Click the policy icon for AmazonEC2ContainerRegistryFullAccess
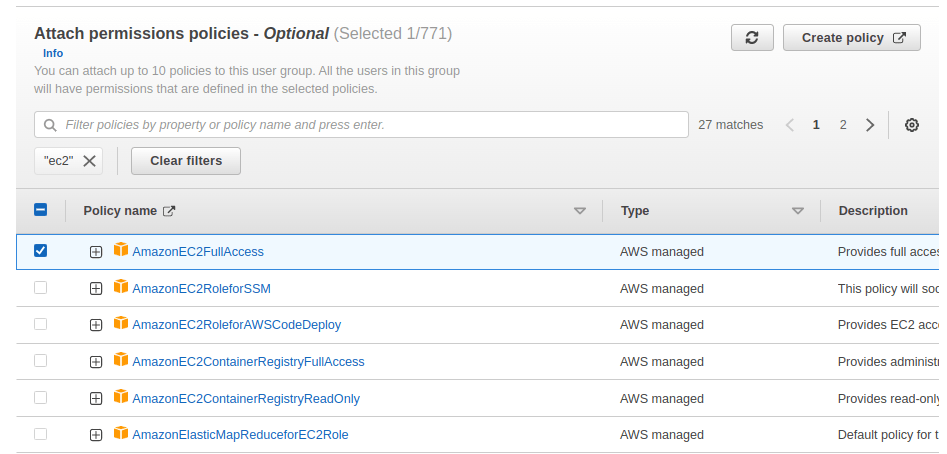The height and width of the screenshot is (454, 947). (121, 360)
